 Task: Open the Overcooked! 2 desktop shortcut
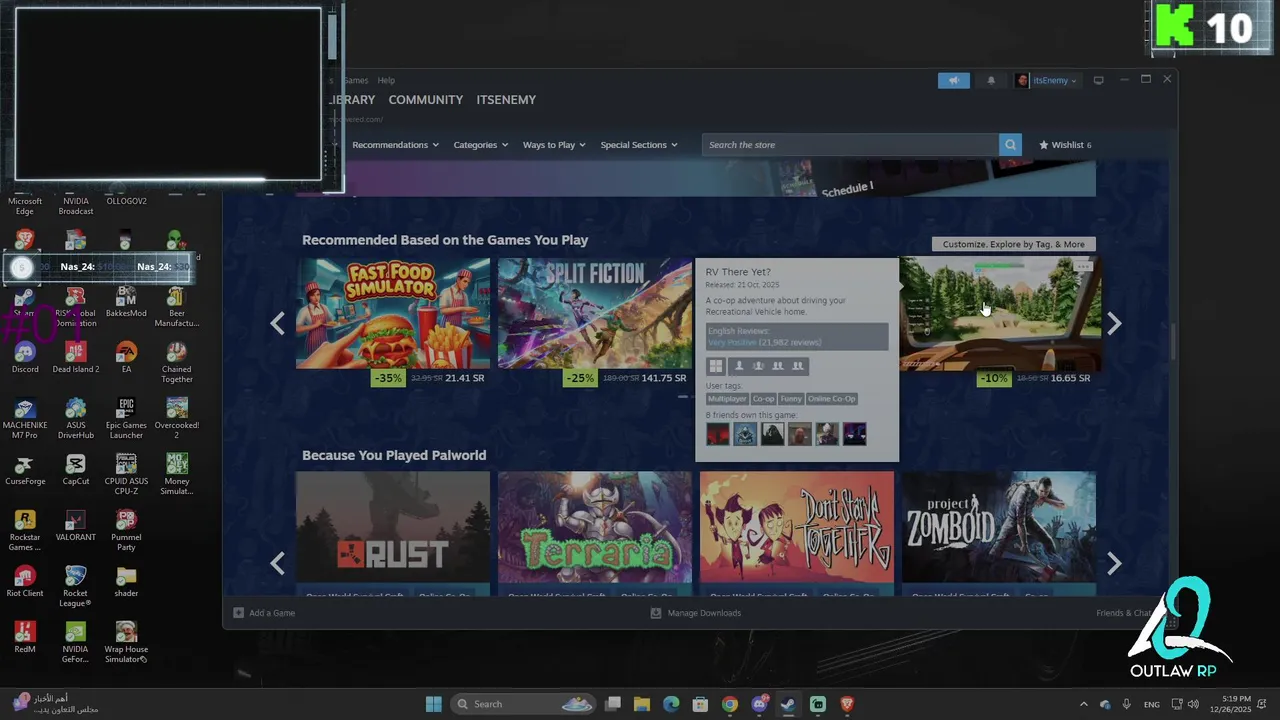(x=177, y=419)
